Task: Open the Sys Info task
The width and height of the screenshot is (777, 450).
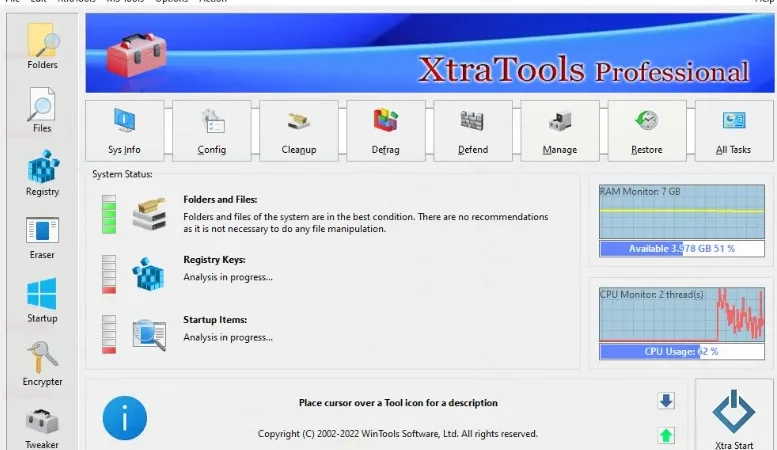Action: coord(124,131)
